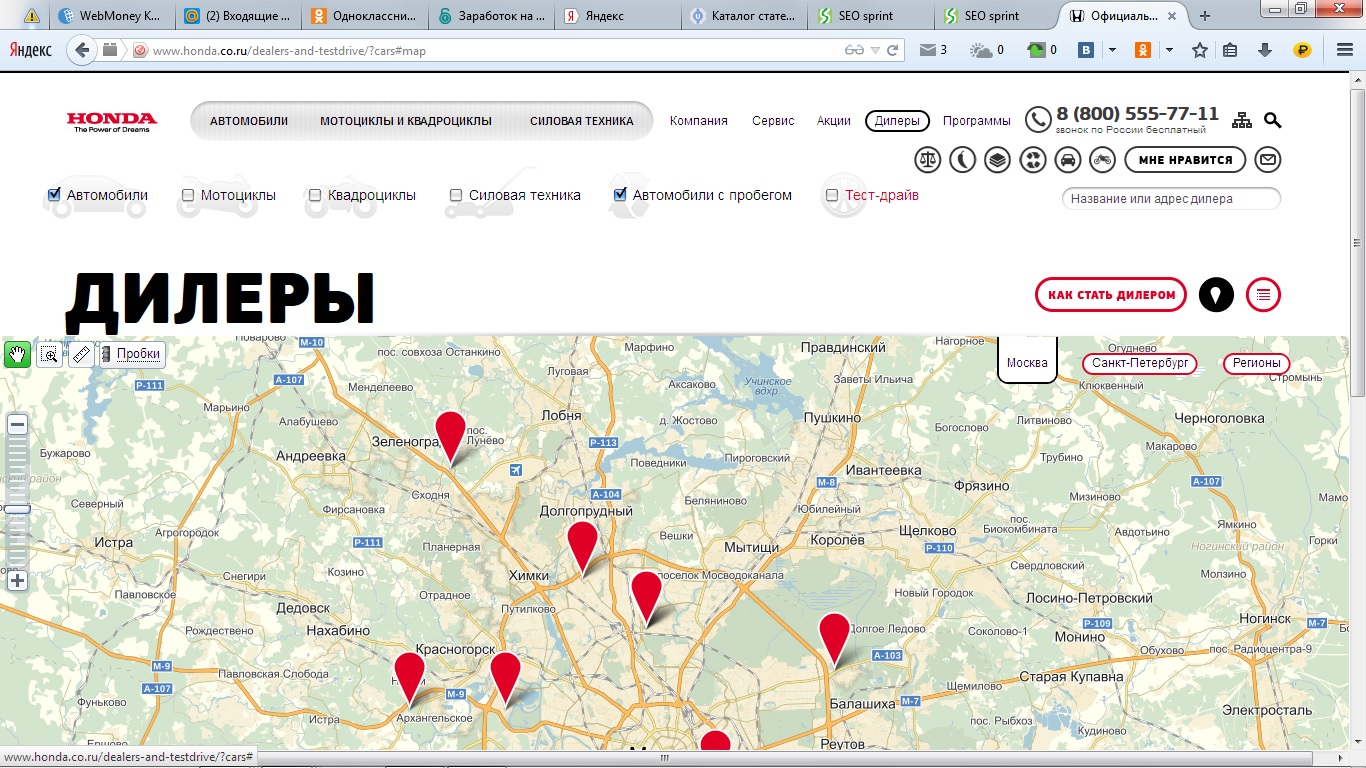Select the Москва region tab

click(1027, 362)
